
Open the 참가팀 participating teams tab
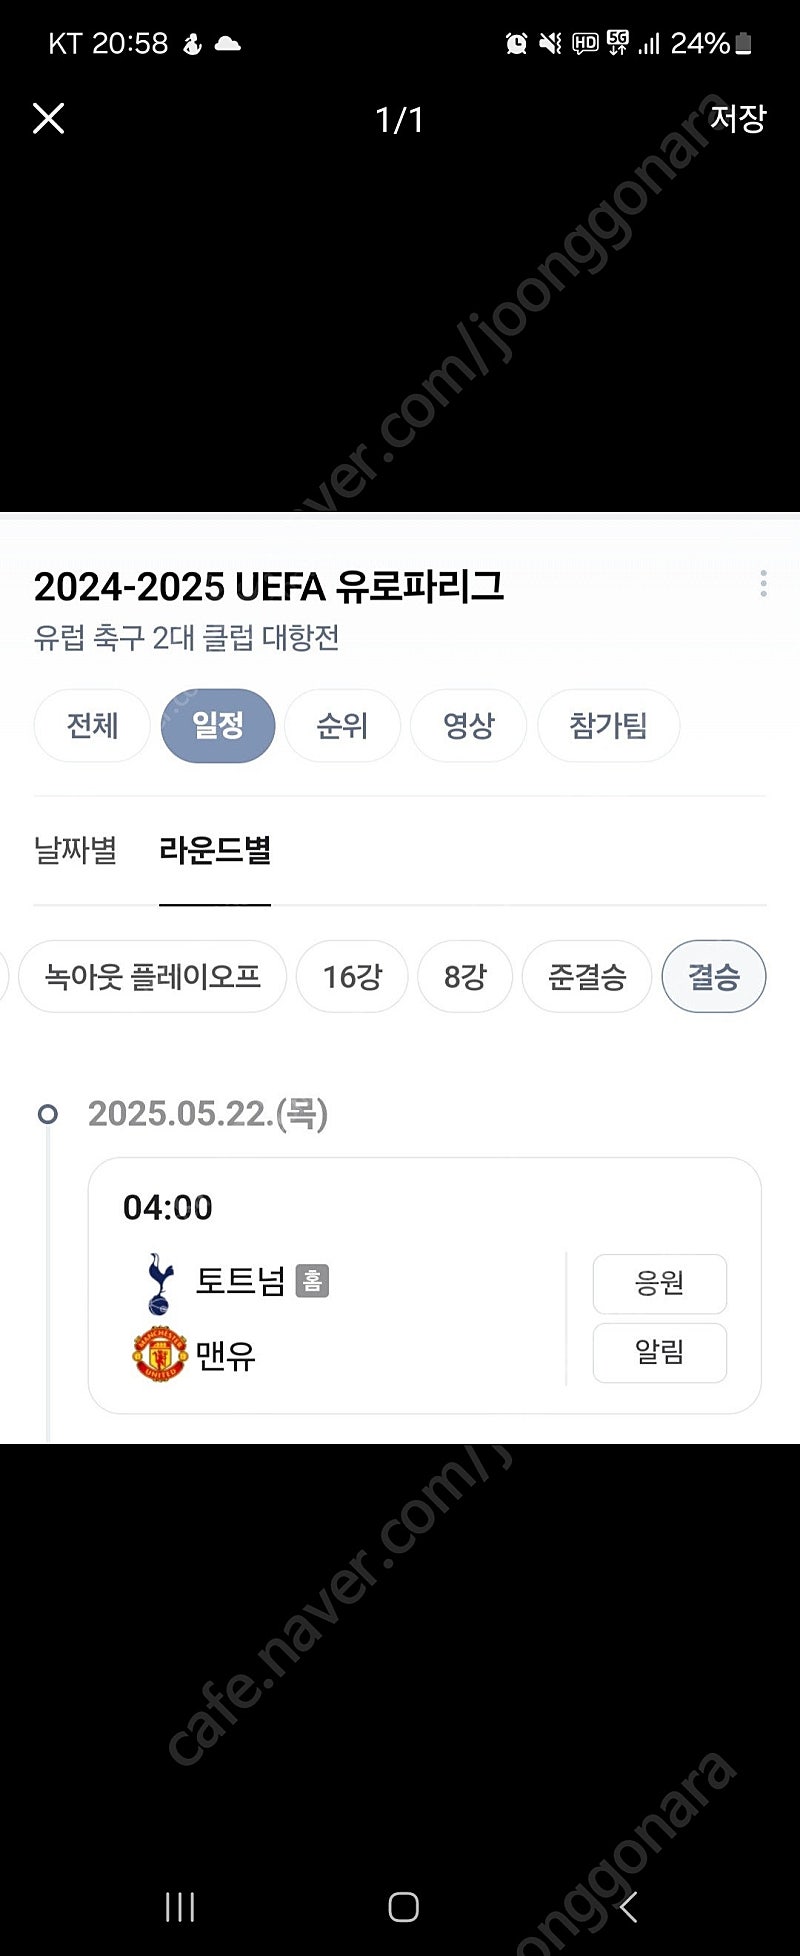click(x=608, y=725)
